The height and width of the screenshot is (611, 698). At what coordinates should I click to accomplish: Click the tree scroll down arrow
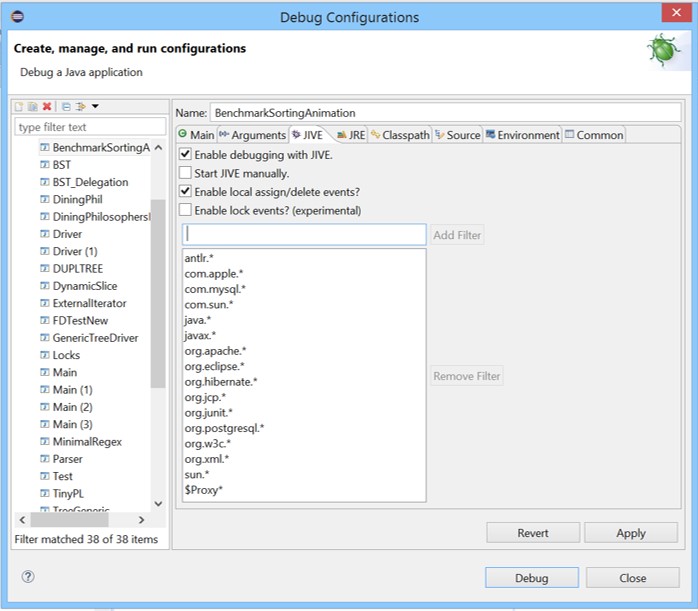click(x=158, y=504)
